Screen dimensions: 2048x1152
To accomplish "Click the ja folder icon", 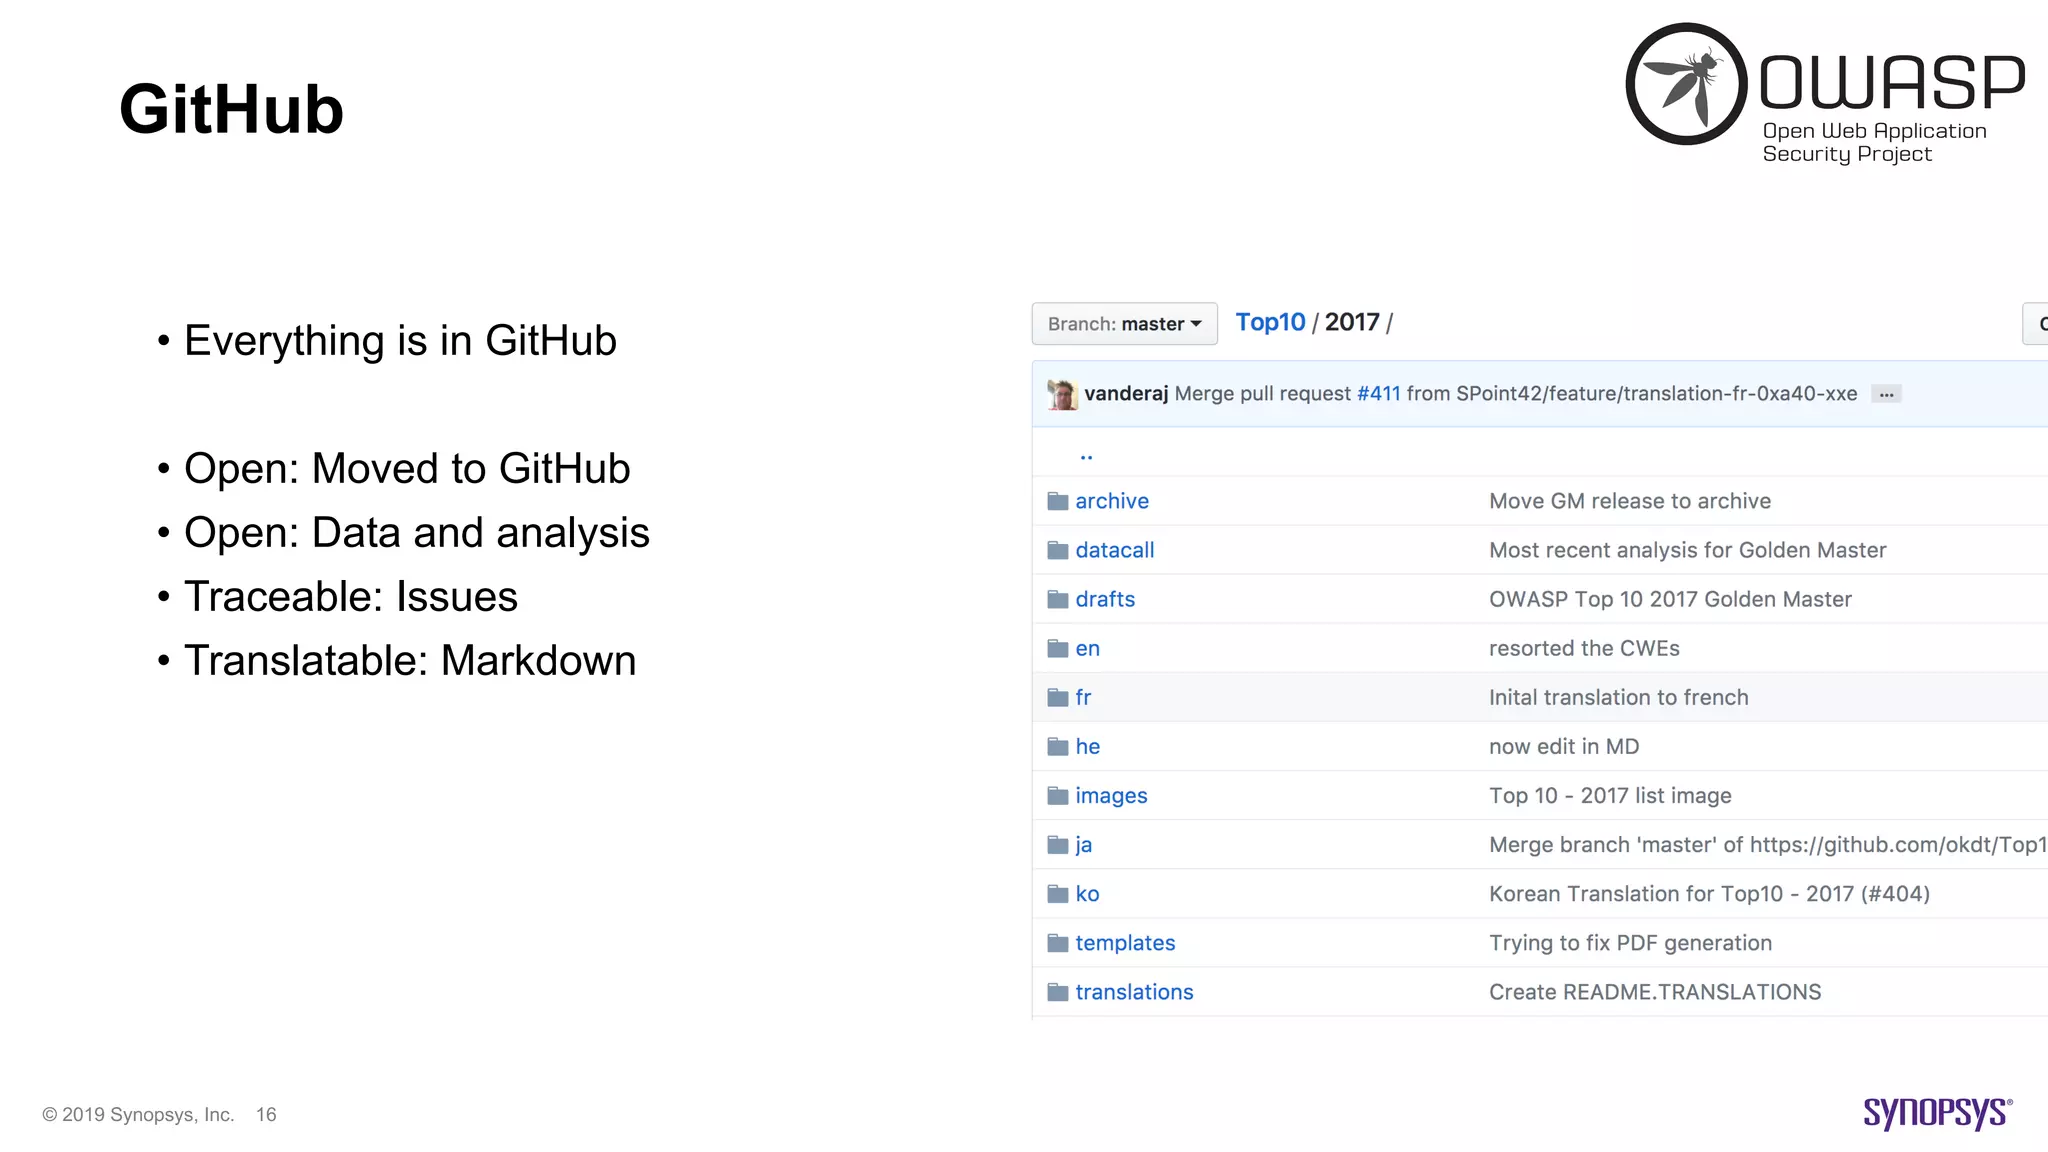I will coord(1058,844).
